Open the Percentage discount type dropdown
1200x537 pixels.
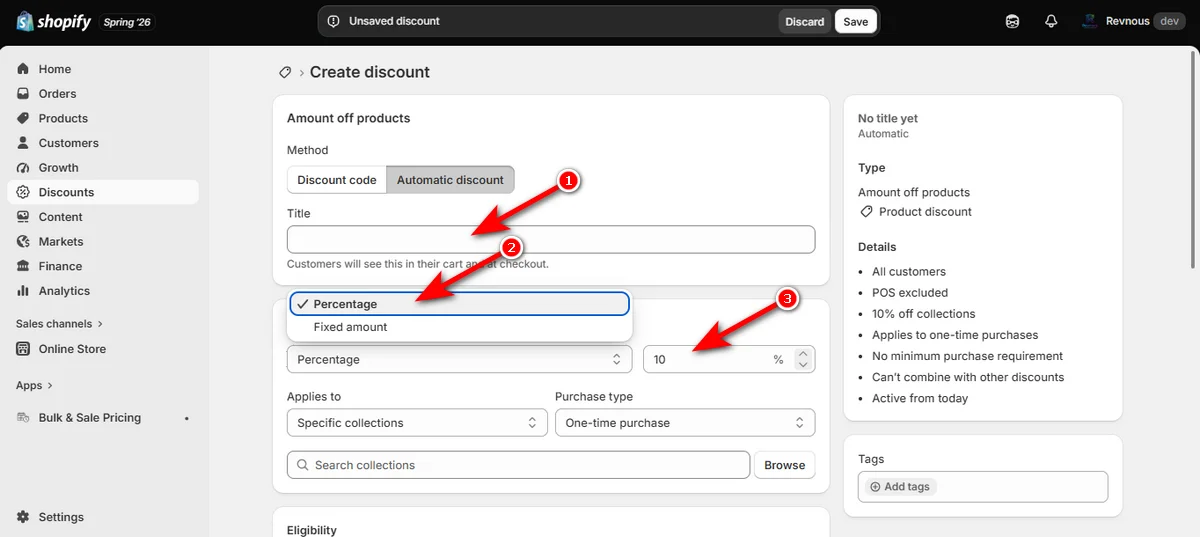point(461,359)
